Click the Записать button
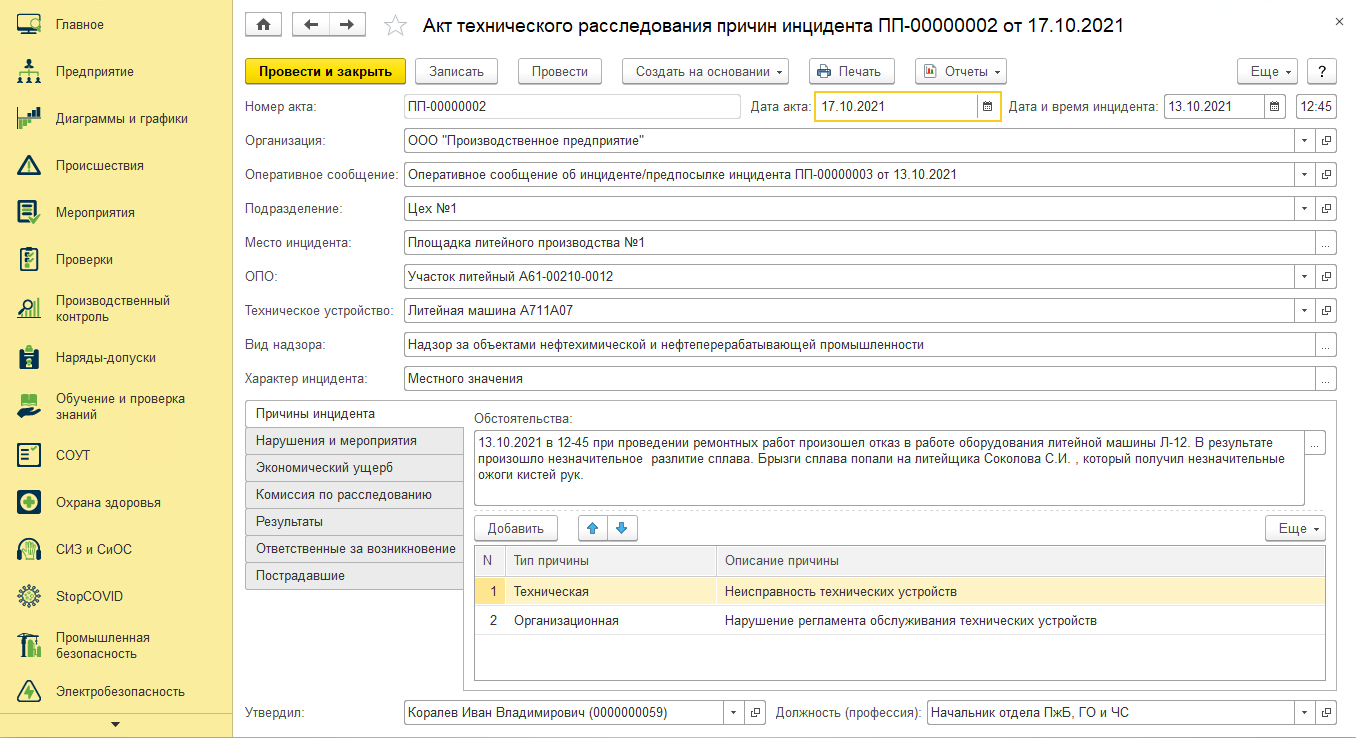The width and height of the screenshot is (1356, 738). 456,71
